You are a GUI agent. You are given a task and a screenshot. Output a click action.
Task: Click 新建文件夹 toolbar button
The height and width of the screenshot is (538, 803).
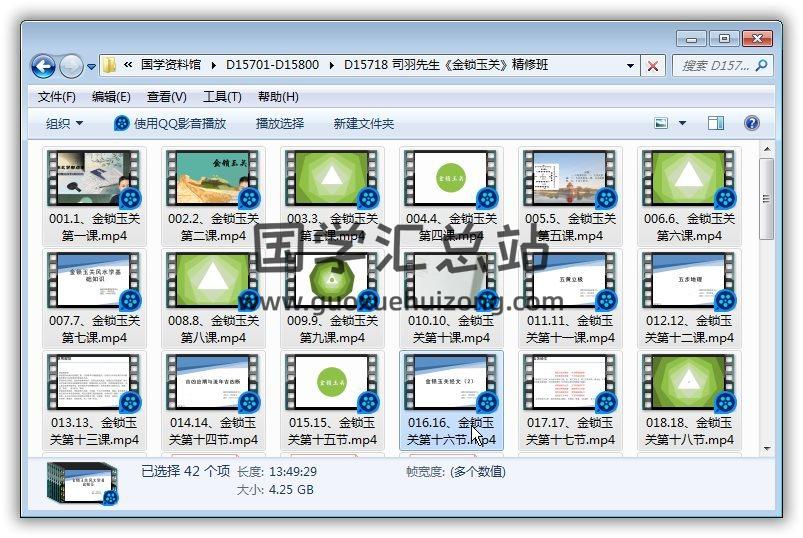[x=364, y=123]
